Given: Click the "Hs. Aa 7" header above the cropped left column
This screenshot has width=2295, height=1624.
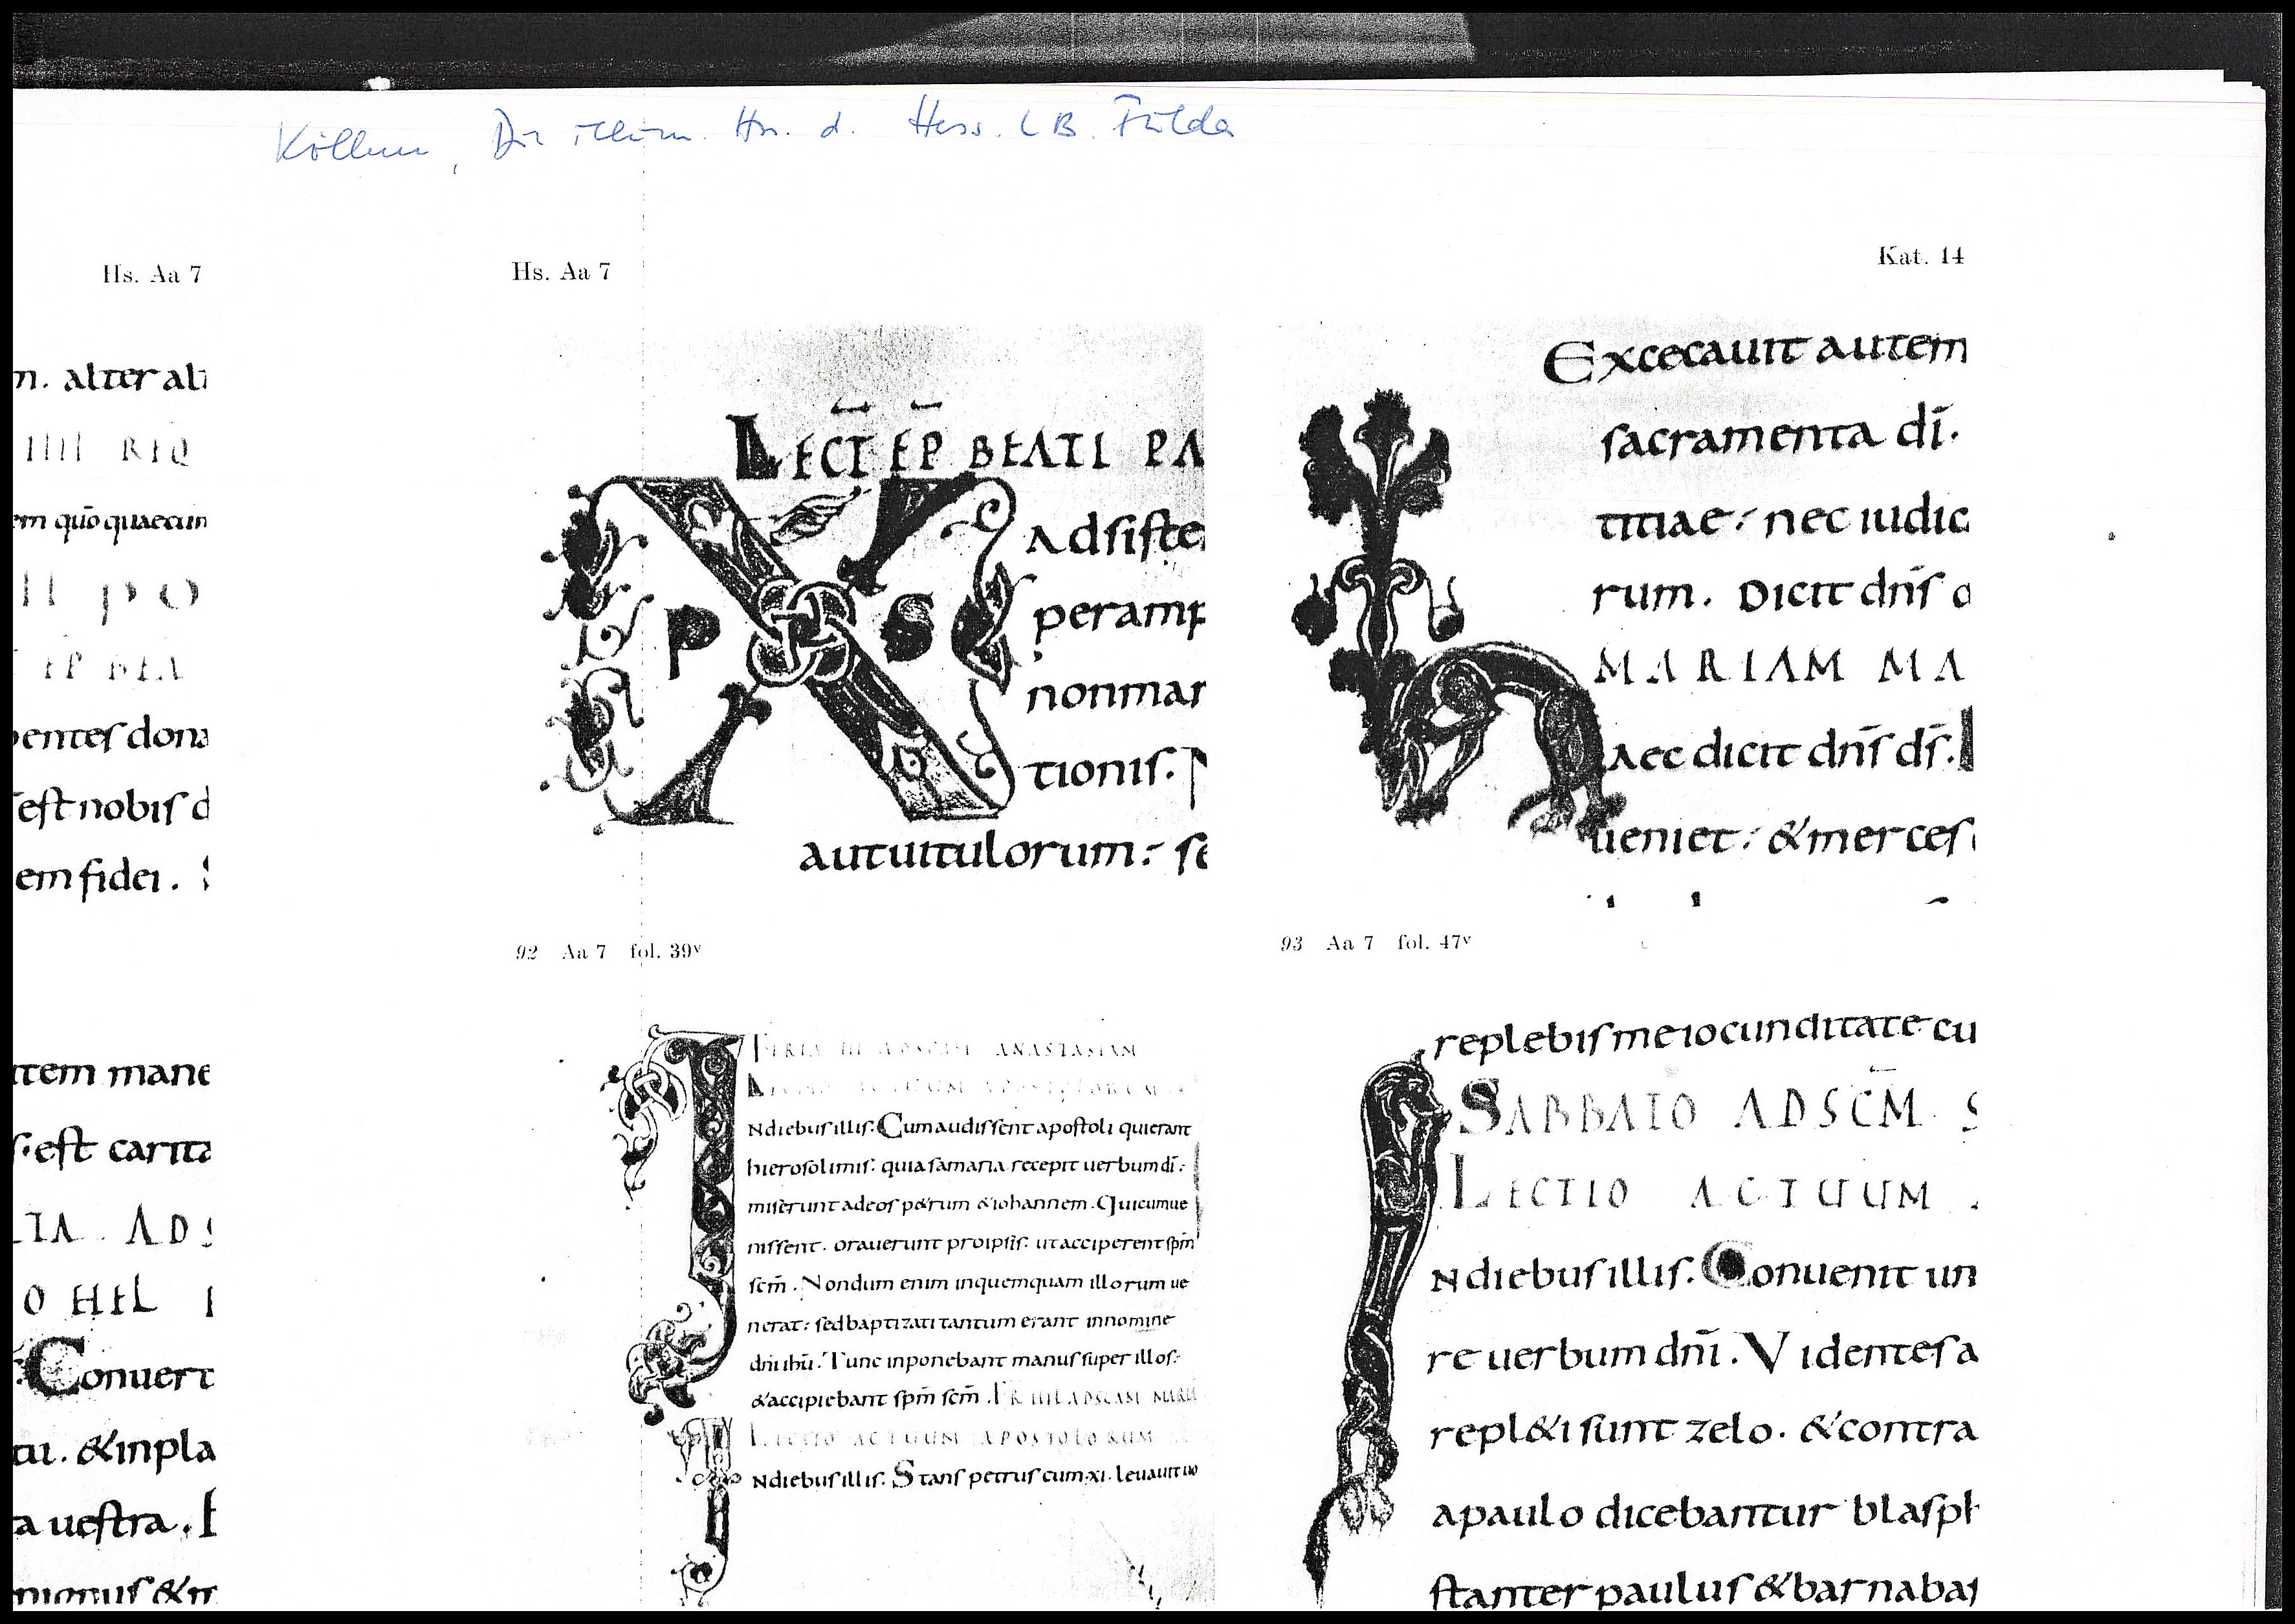Looking at the screenshot, I should (x=152, y=274).
